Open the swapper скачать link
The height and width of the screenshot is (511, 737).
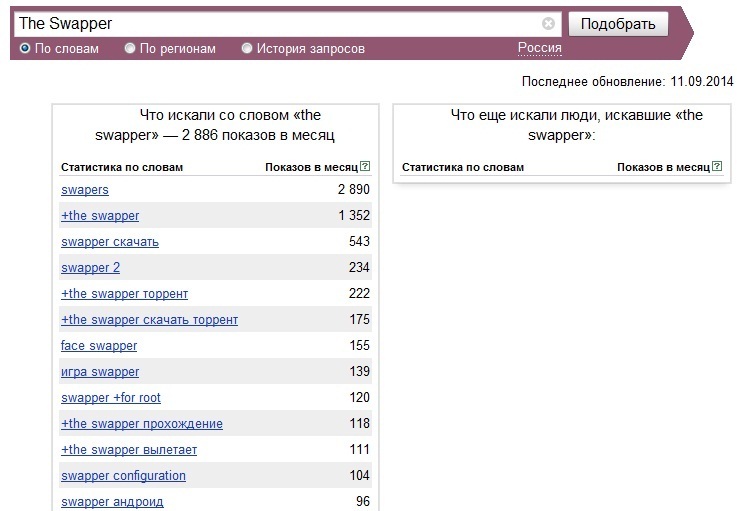[110, 242]
